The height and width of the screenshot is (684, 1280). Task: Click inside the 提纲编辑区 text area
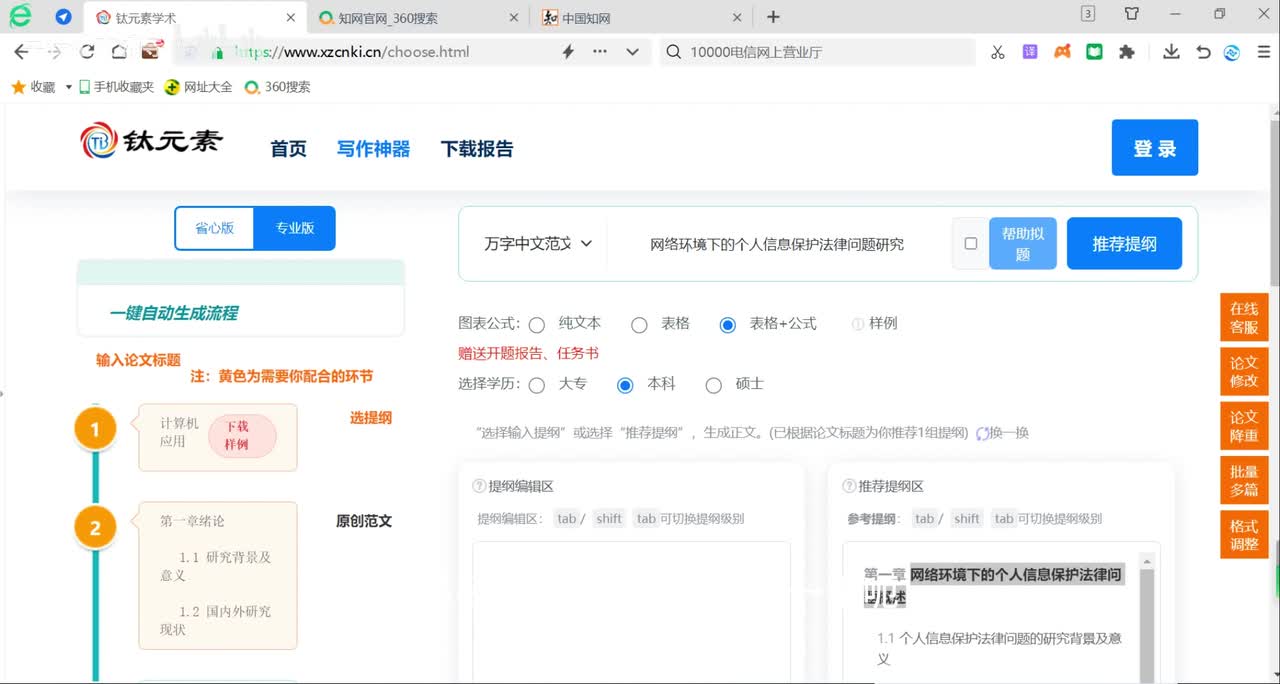click(631, 610)
